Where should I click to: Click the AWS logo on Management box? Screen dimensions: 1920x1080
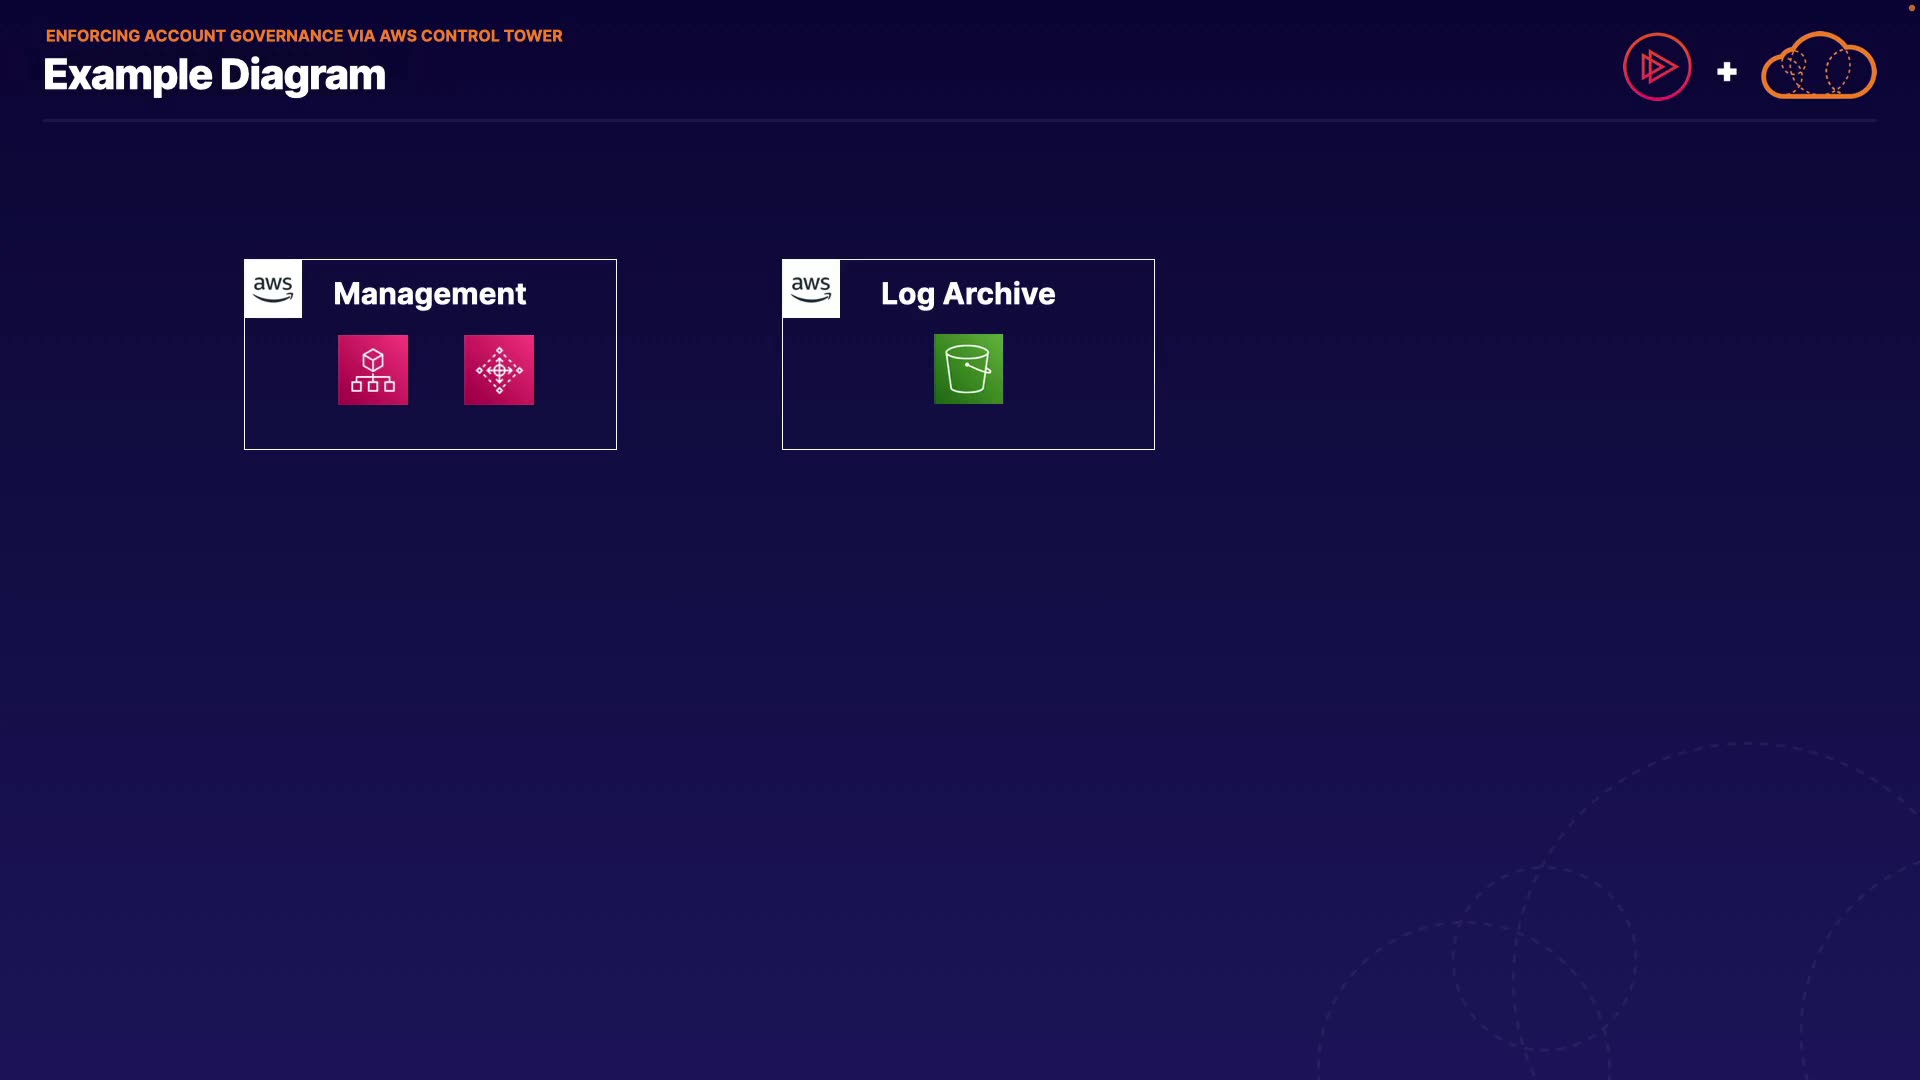click(x=273, y=289)
